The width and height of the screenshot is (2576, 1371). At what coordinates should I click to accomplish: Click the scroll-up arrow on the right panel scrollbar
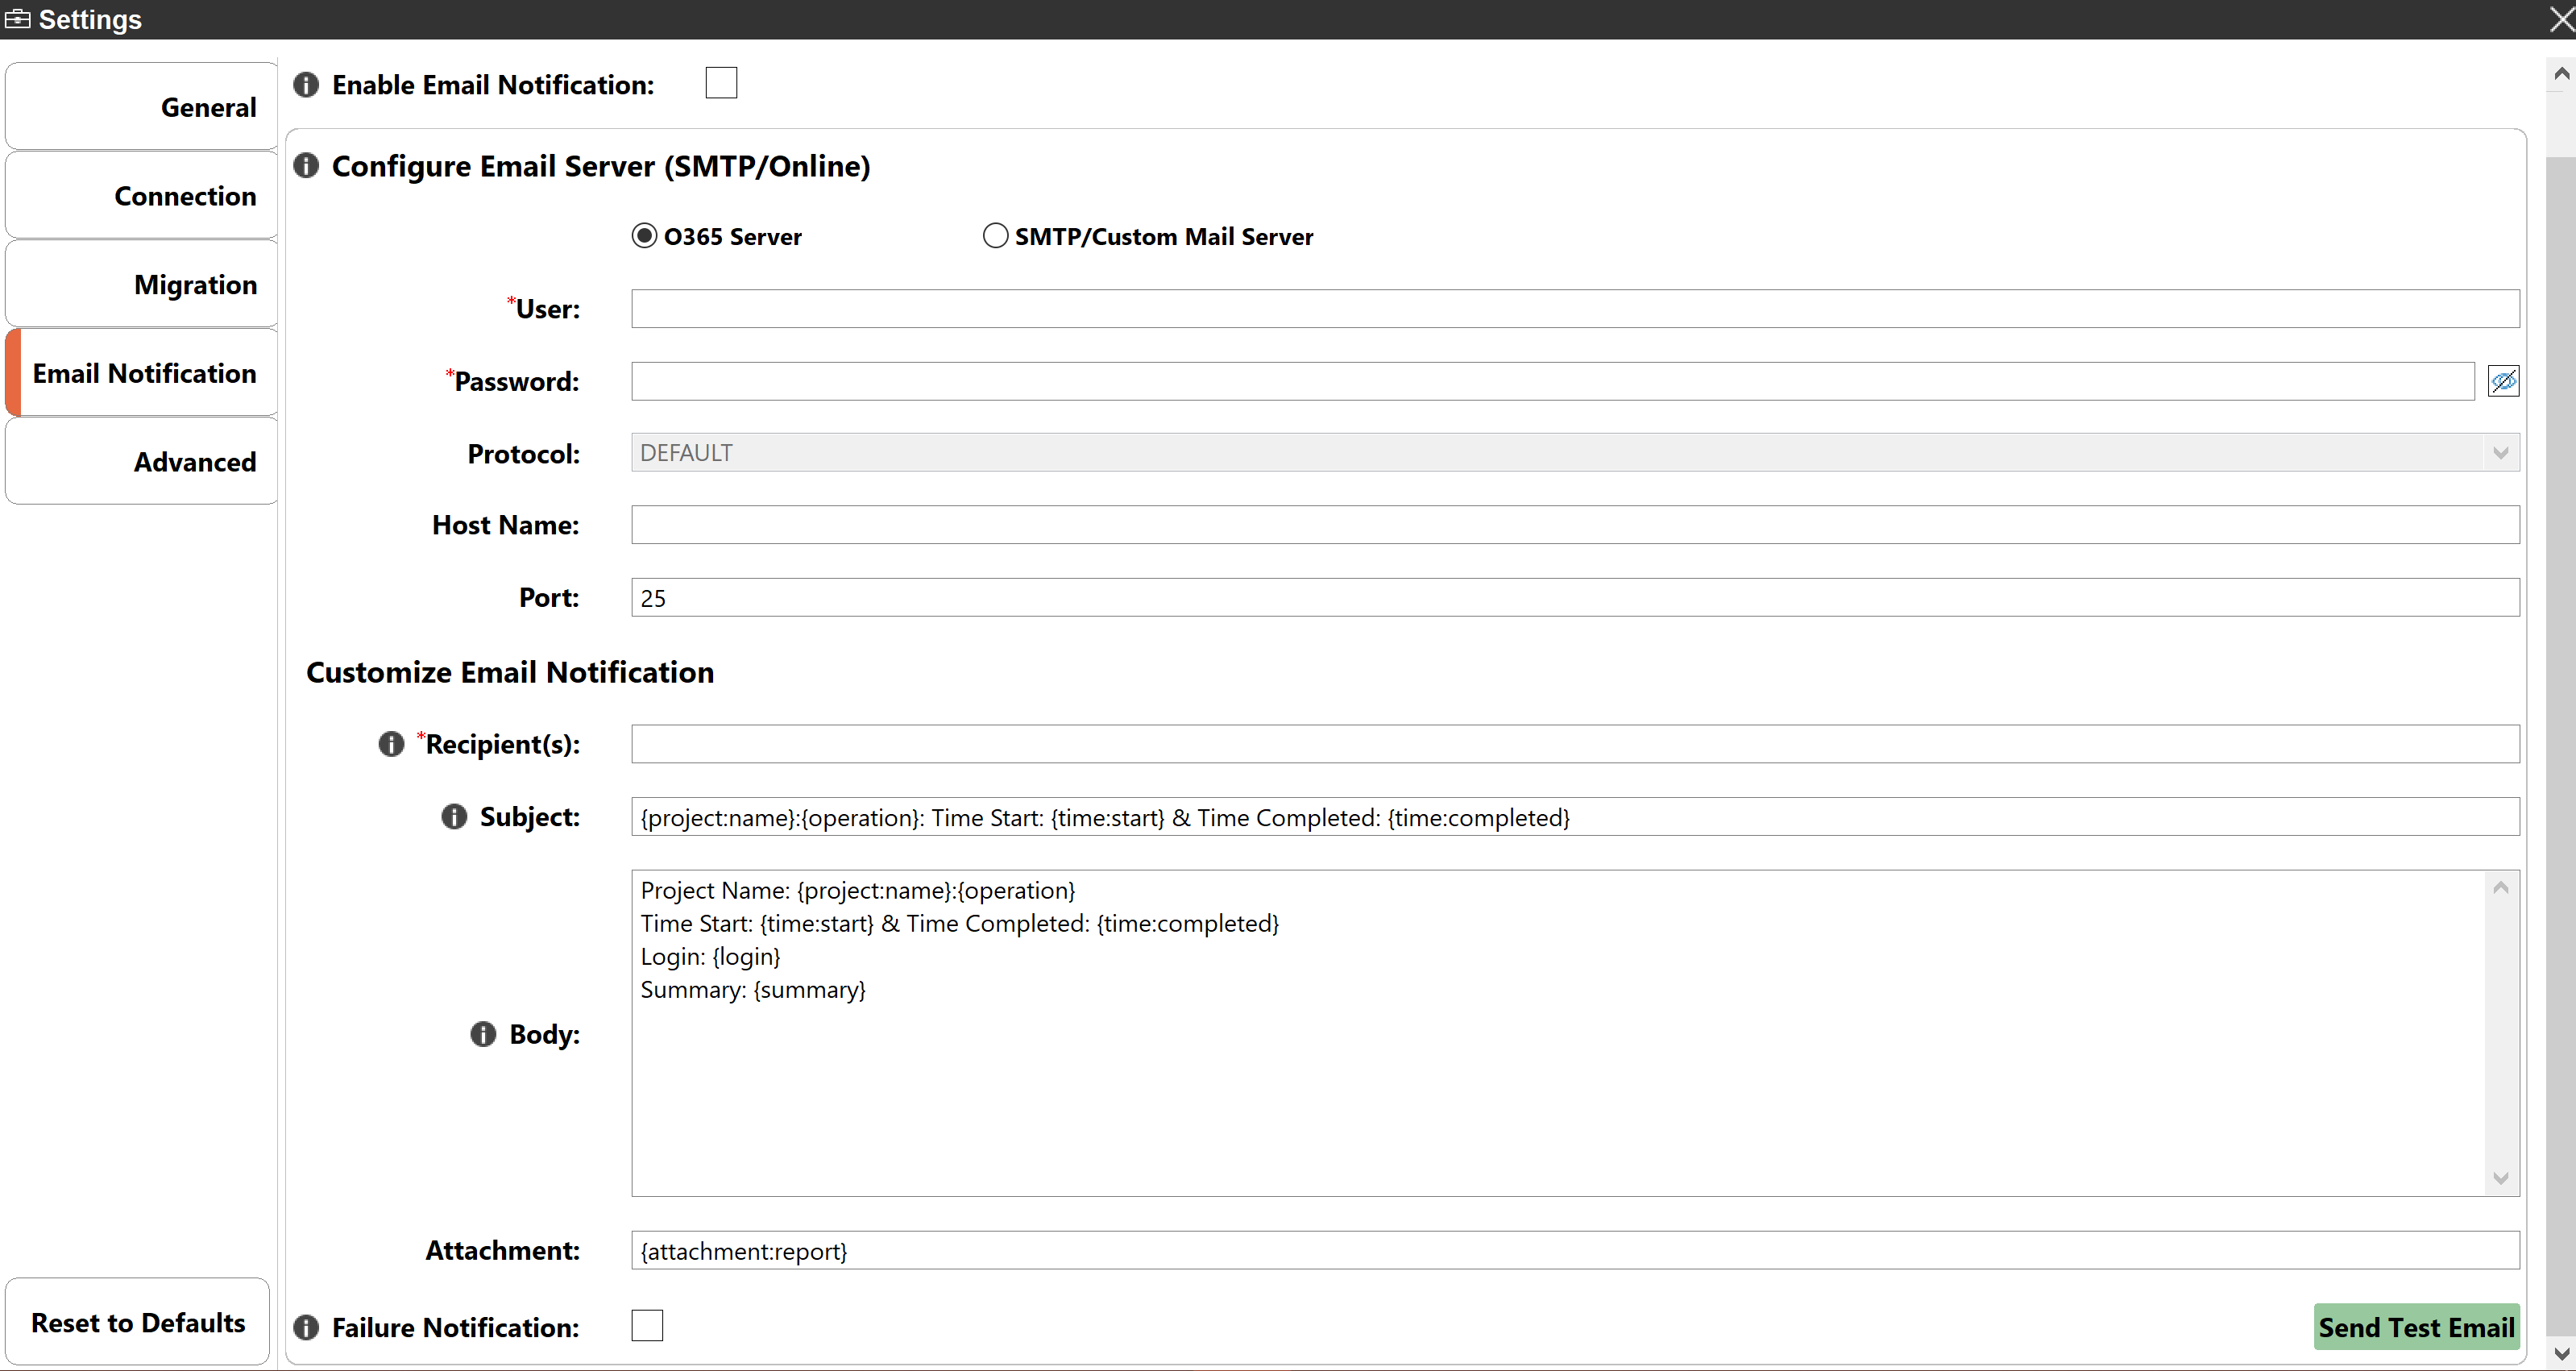(2561, 72)
